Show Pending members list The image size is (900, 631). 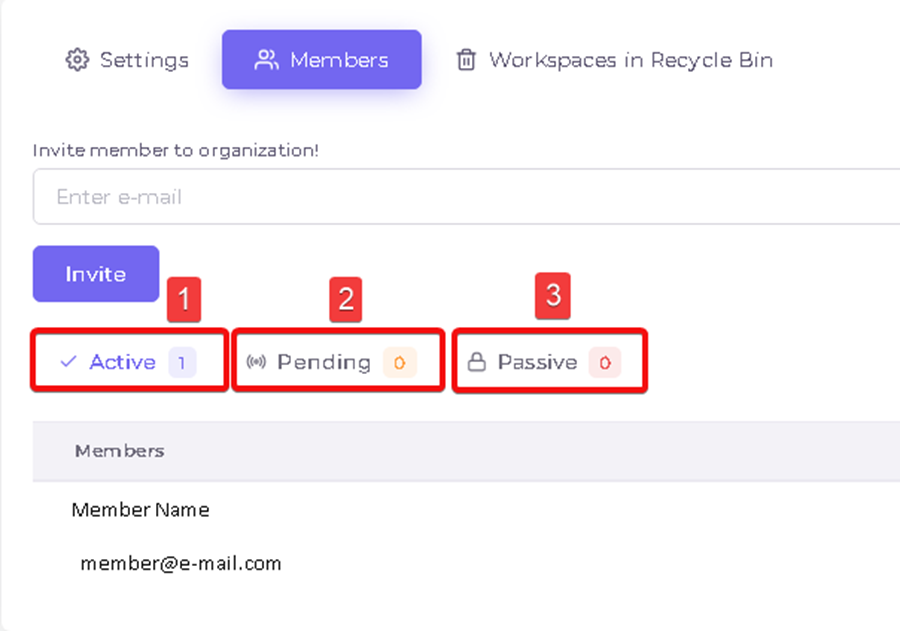[x=339, y=362]
